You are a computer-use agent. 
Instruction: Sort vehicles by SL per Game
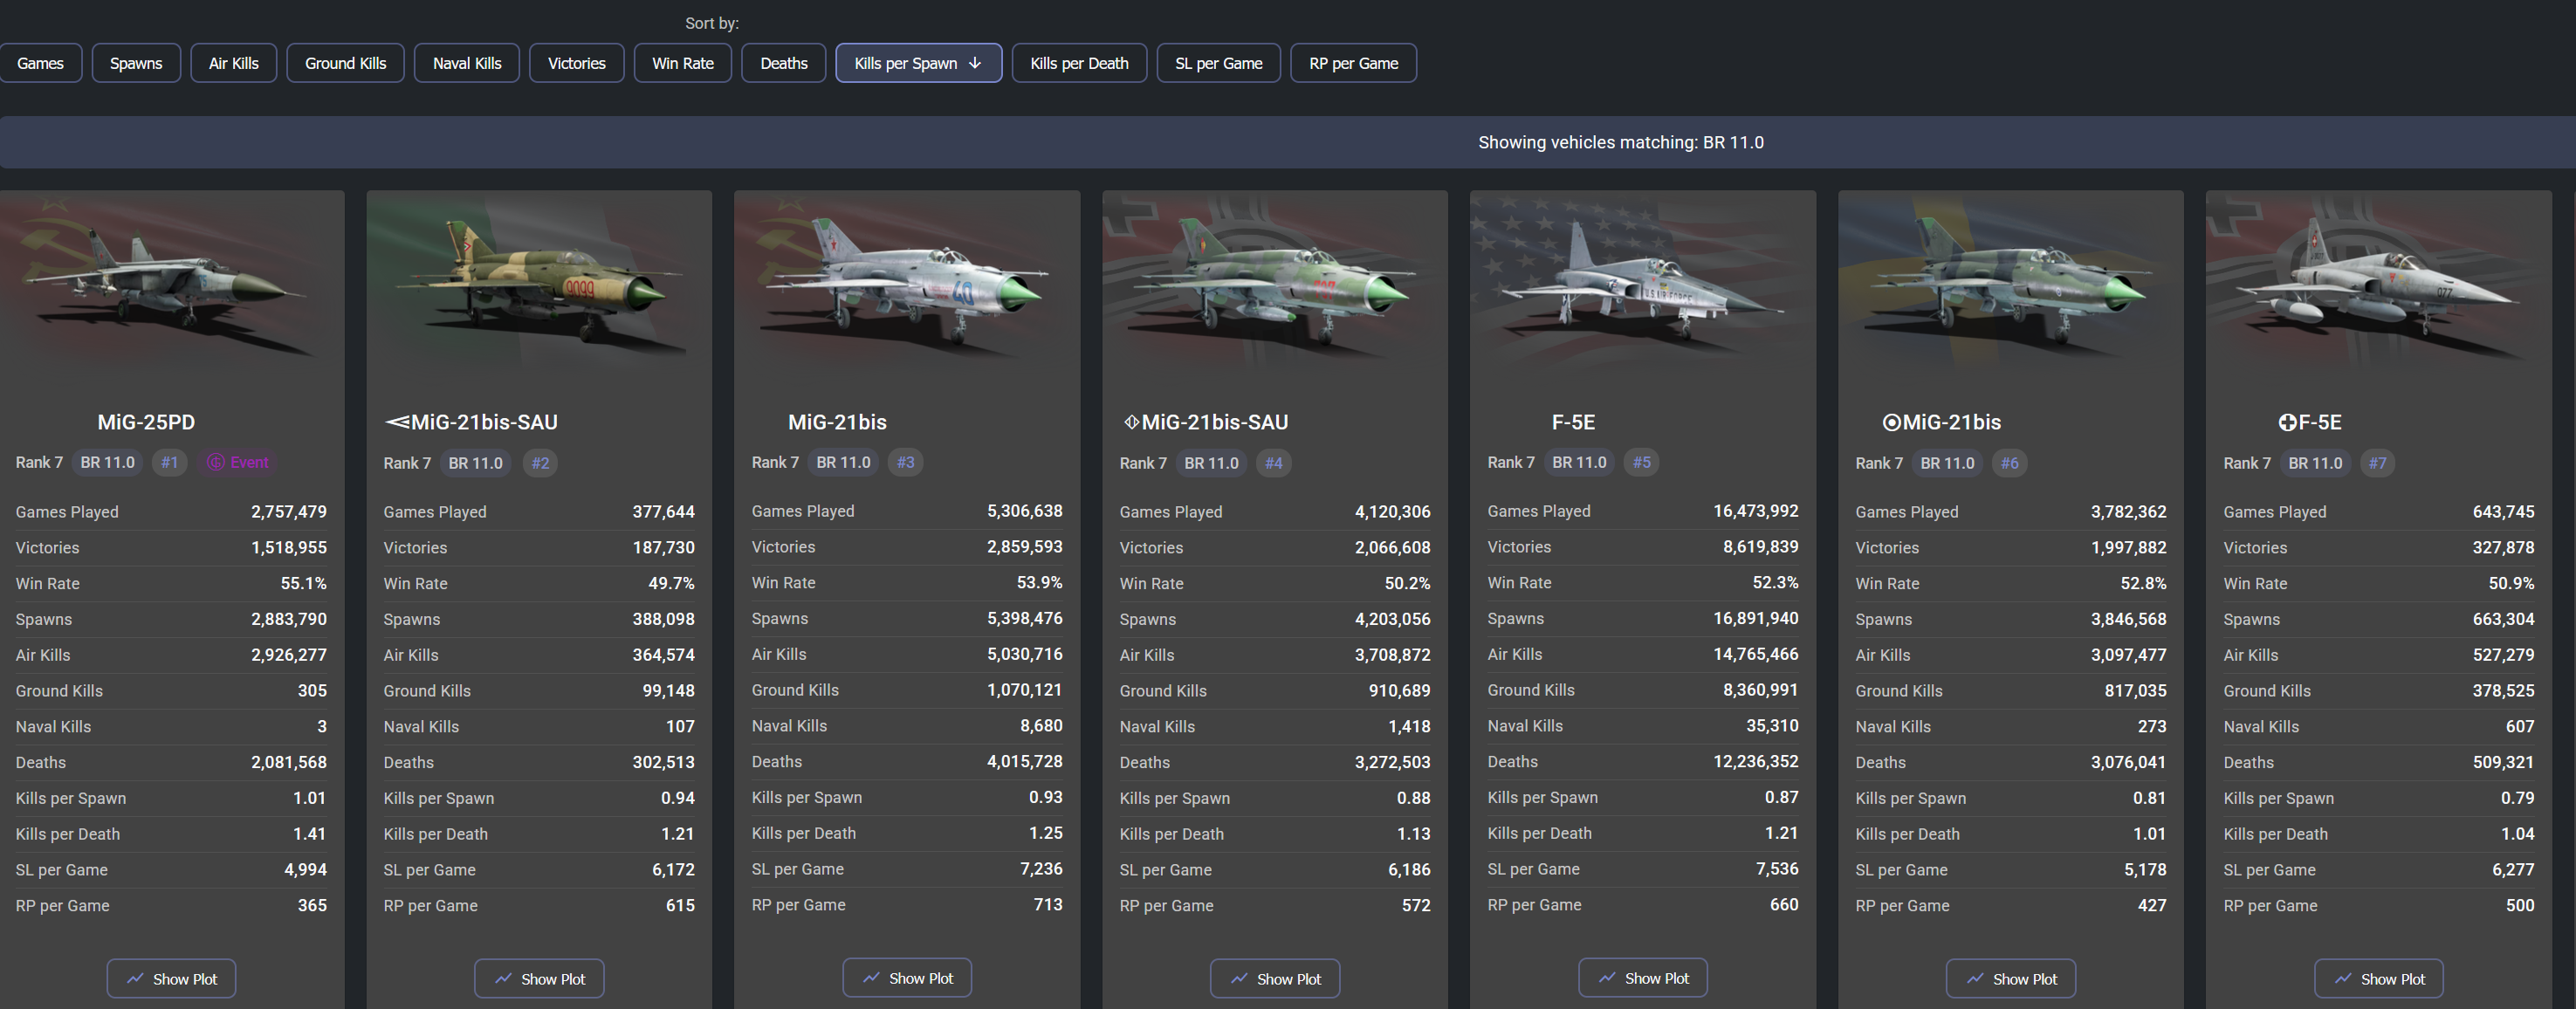point(1219,63)
